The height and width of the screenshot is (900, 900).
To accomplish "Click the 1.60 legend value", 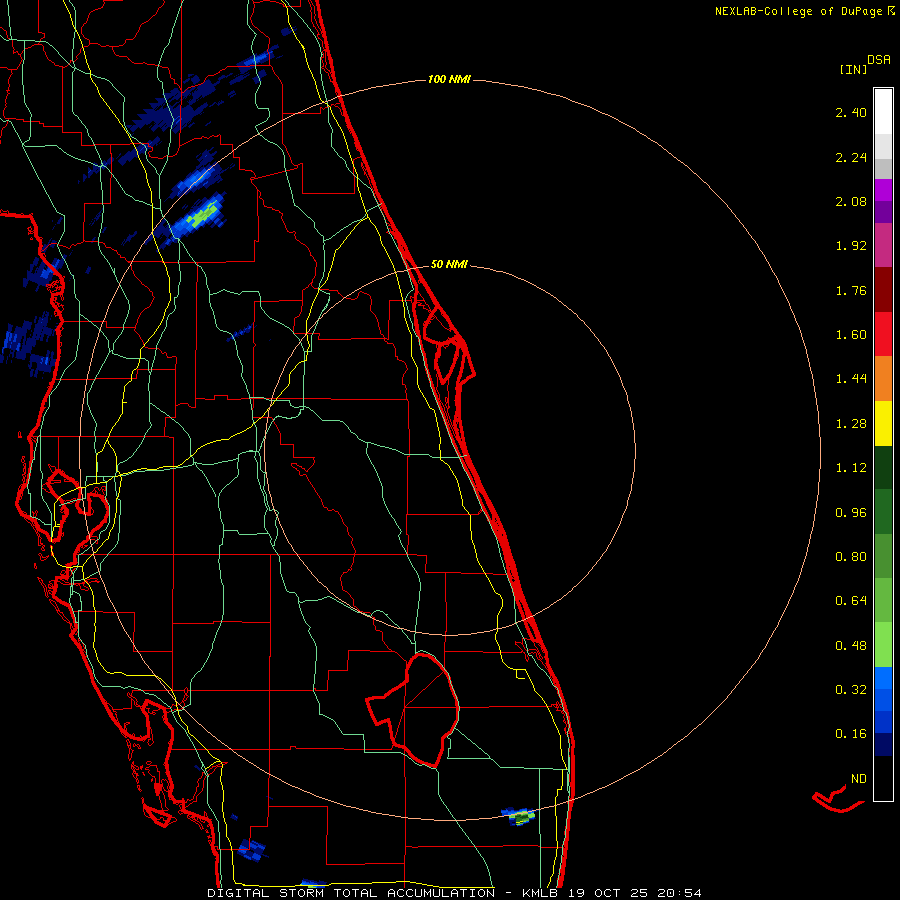I will (851, 335).
